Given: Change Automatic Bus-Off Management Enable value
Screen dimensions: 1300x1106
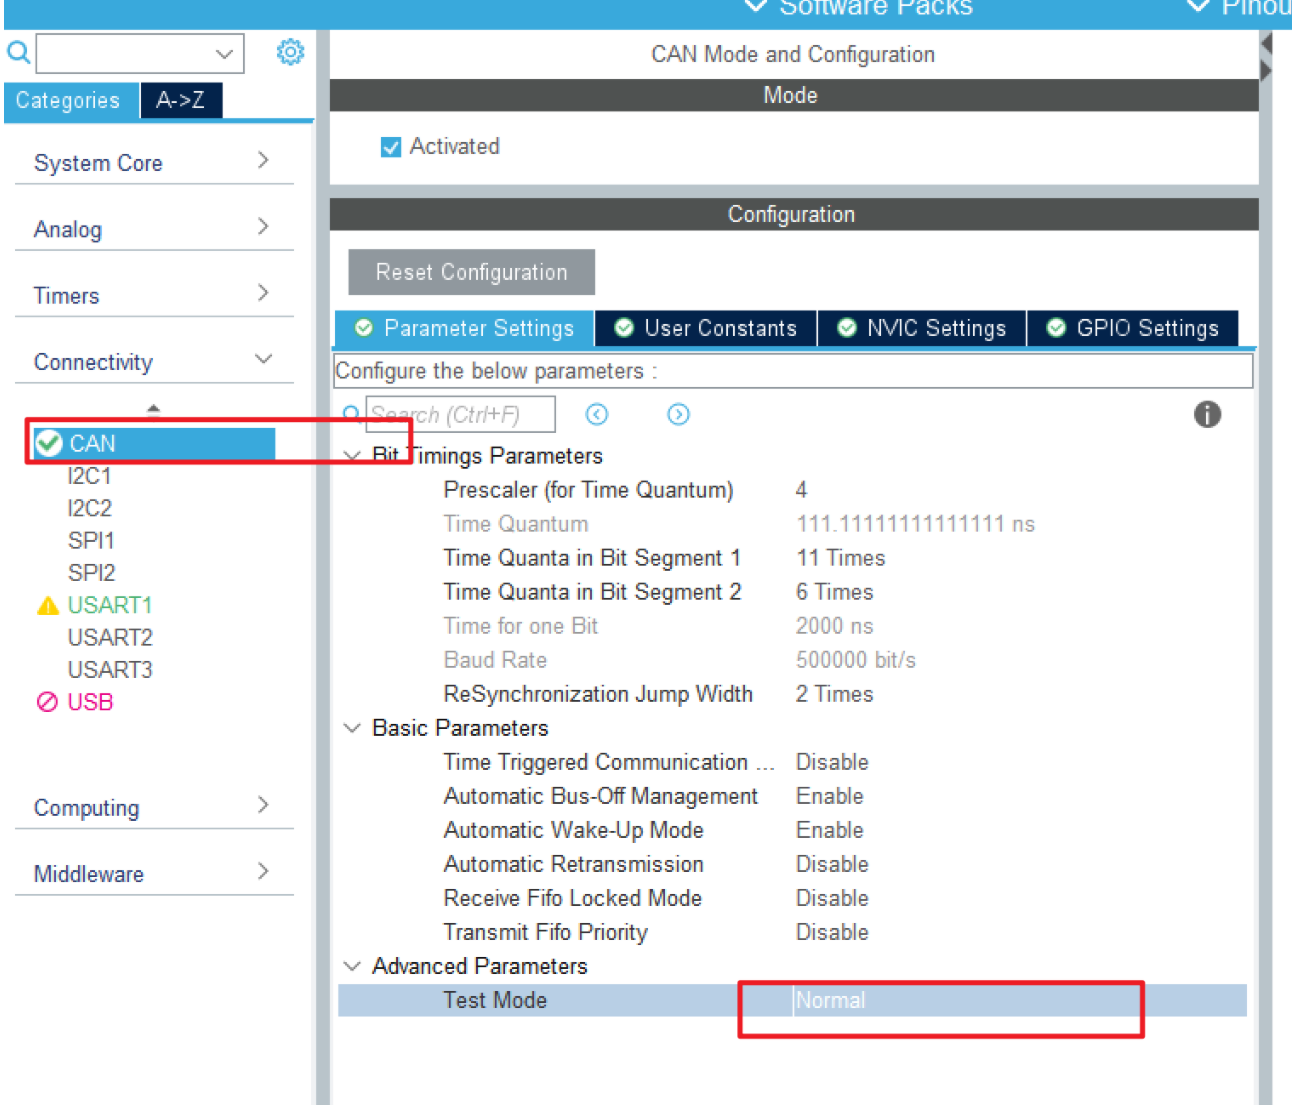Looking at the screenshot, I should [x=830, y=796].
